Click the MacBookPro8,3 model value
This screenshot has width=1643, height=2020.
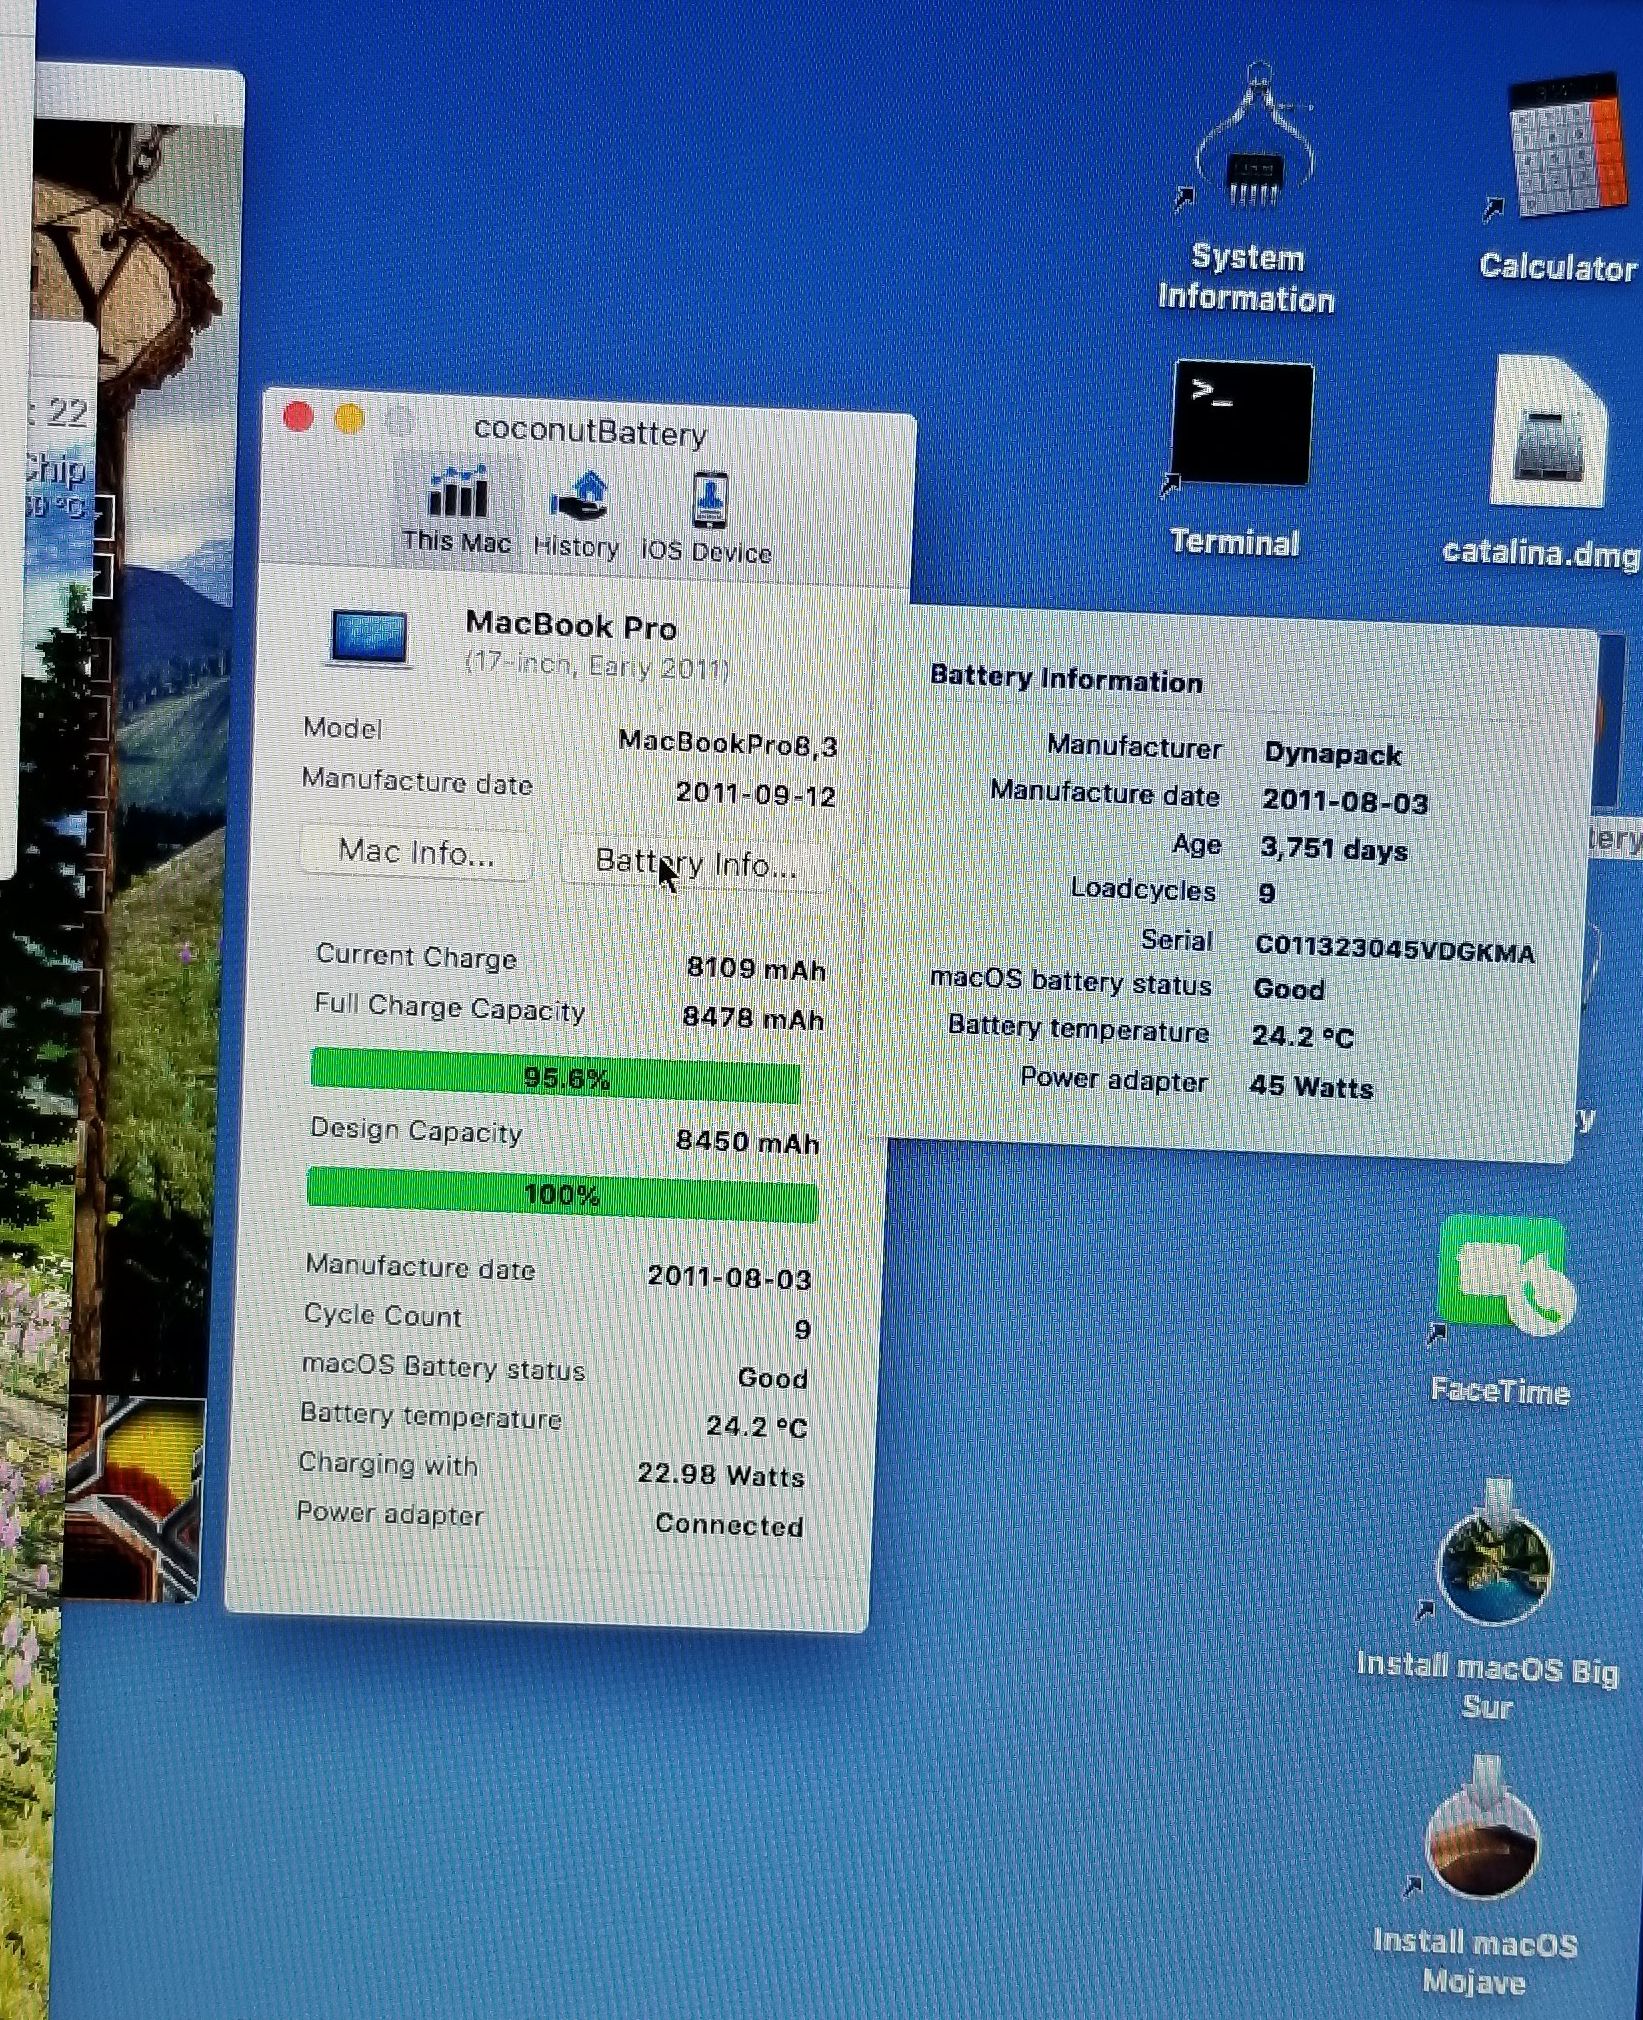point(727,742)
